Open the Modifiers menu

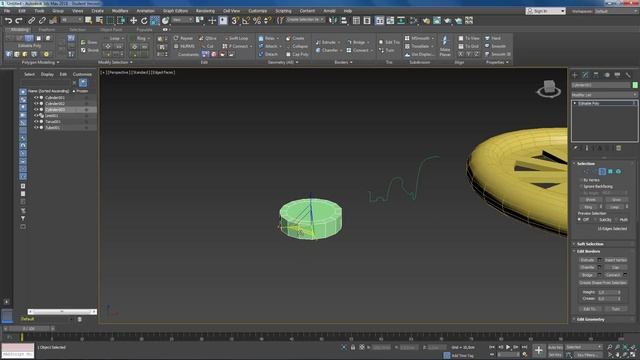click(120, 11)
